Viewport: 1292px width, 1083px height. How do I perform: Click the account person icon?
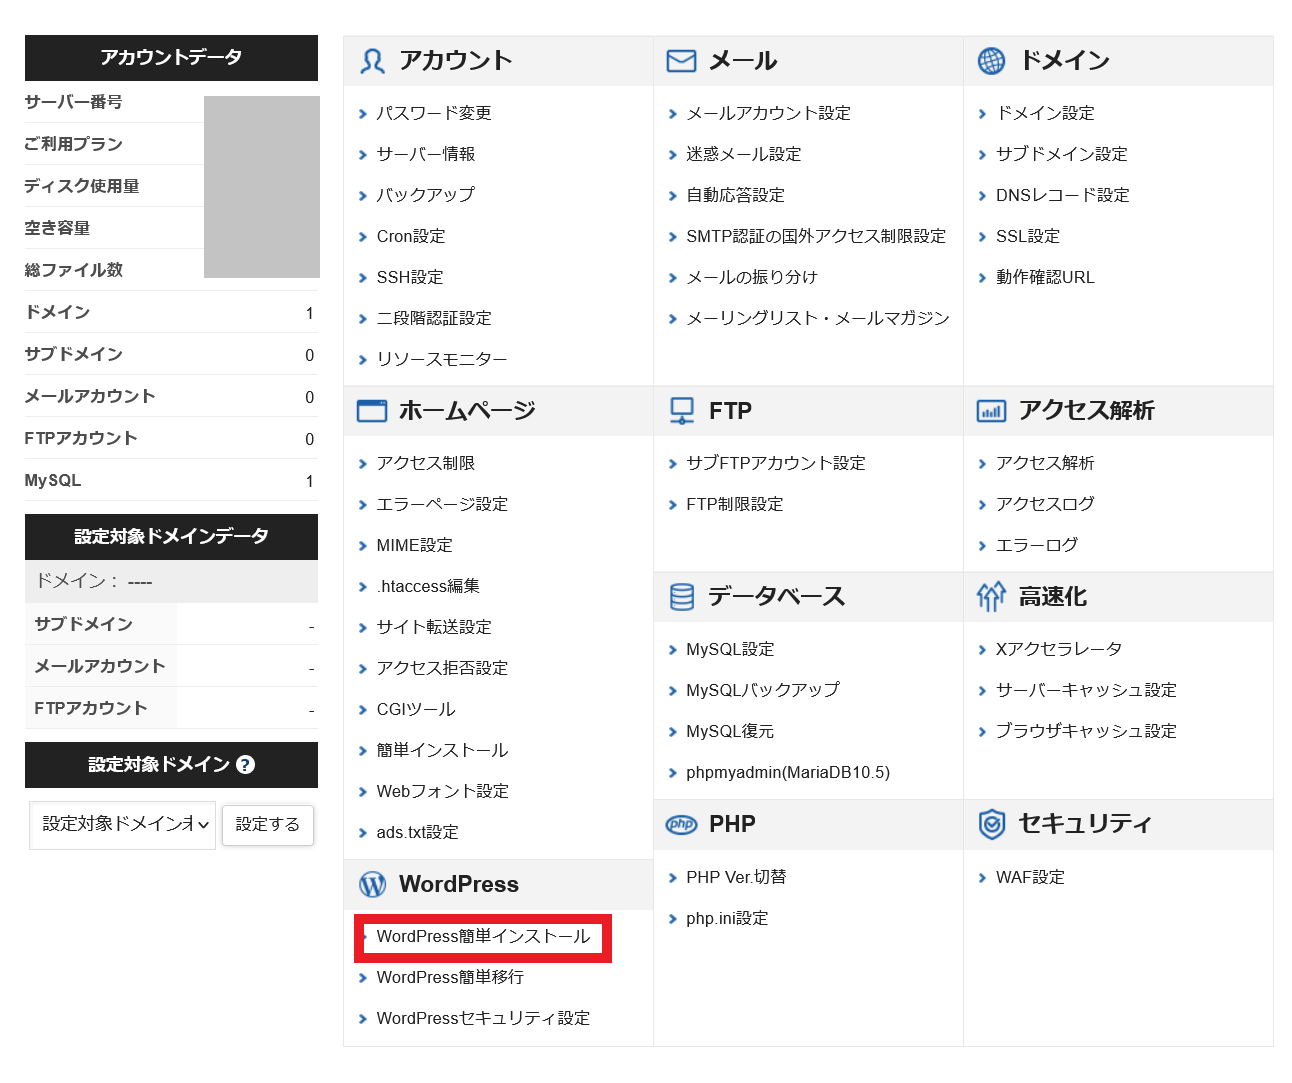[x=372, y=62]
